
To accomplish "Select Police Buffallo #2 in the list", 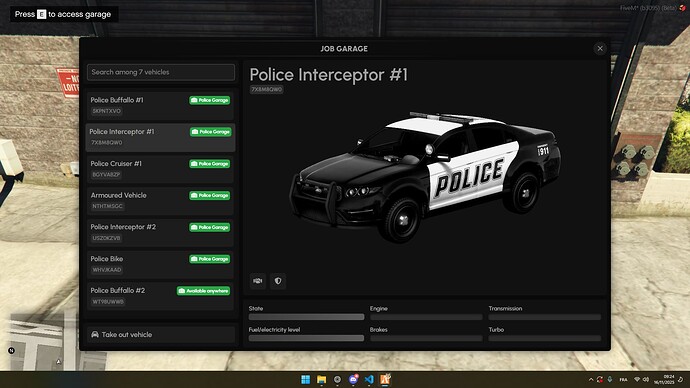I will point(160,296).
